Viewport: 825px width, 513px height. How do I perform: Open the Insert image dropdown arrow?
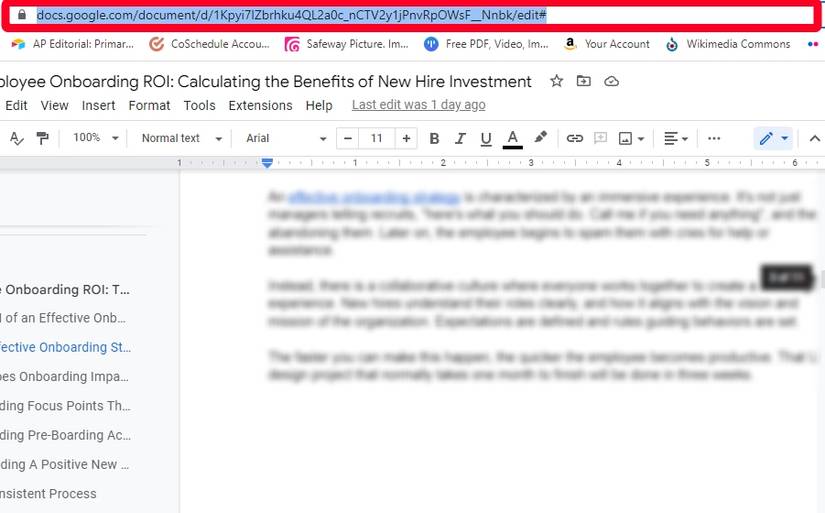click(641, 139)
